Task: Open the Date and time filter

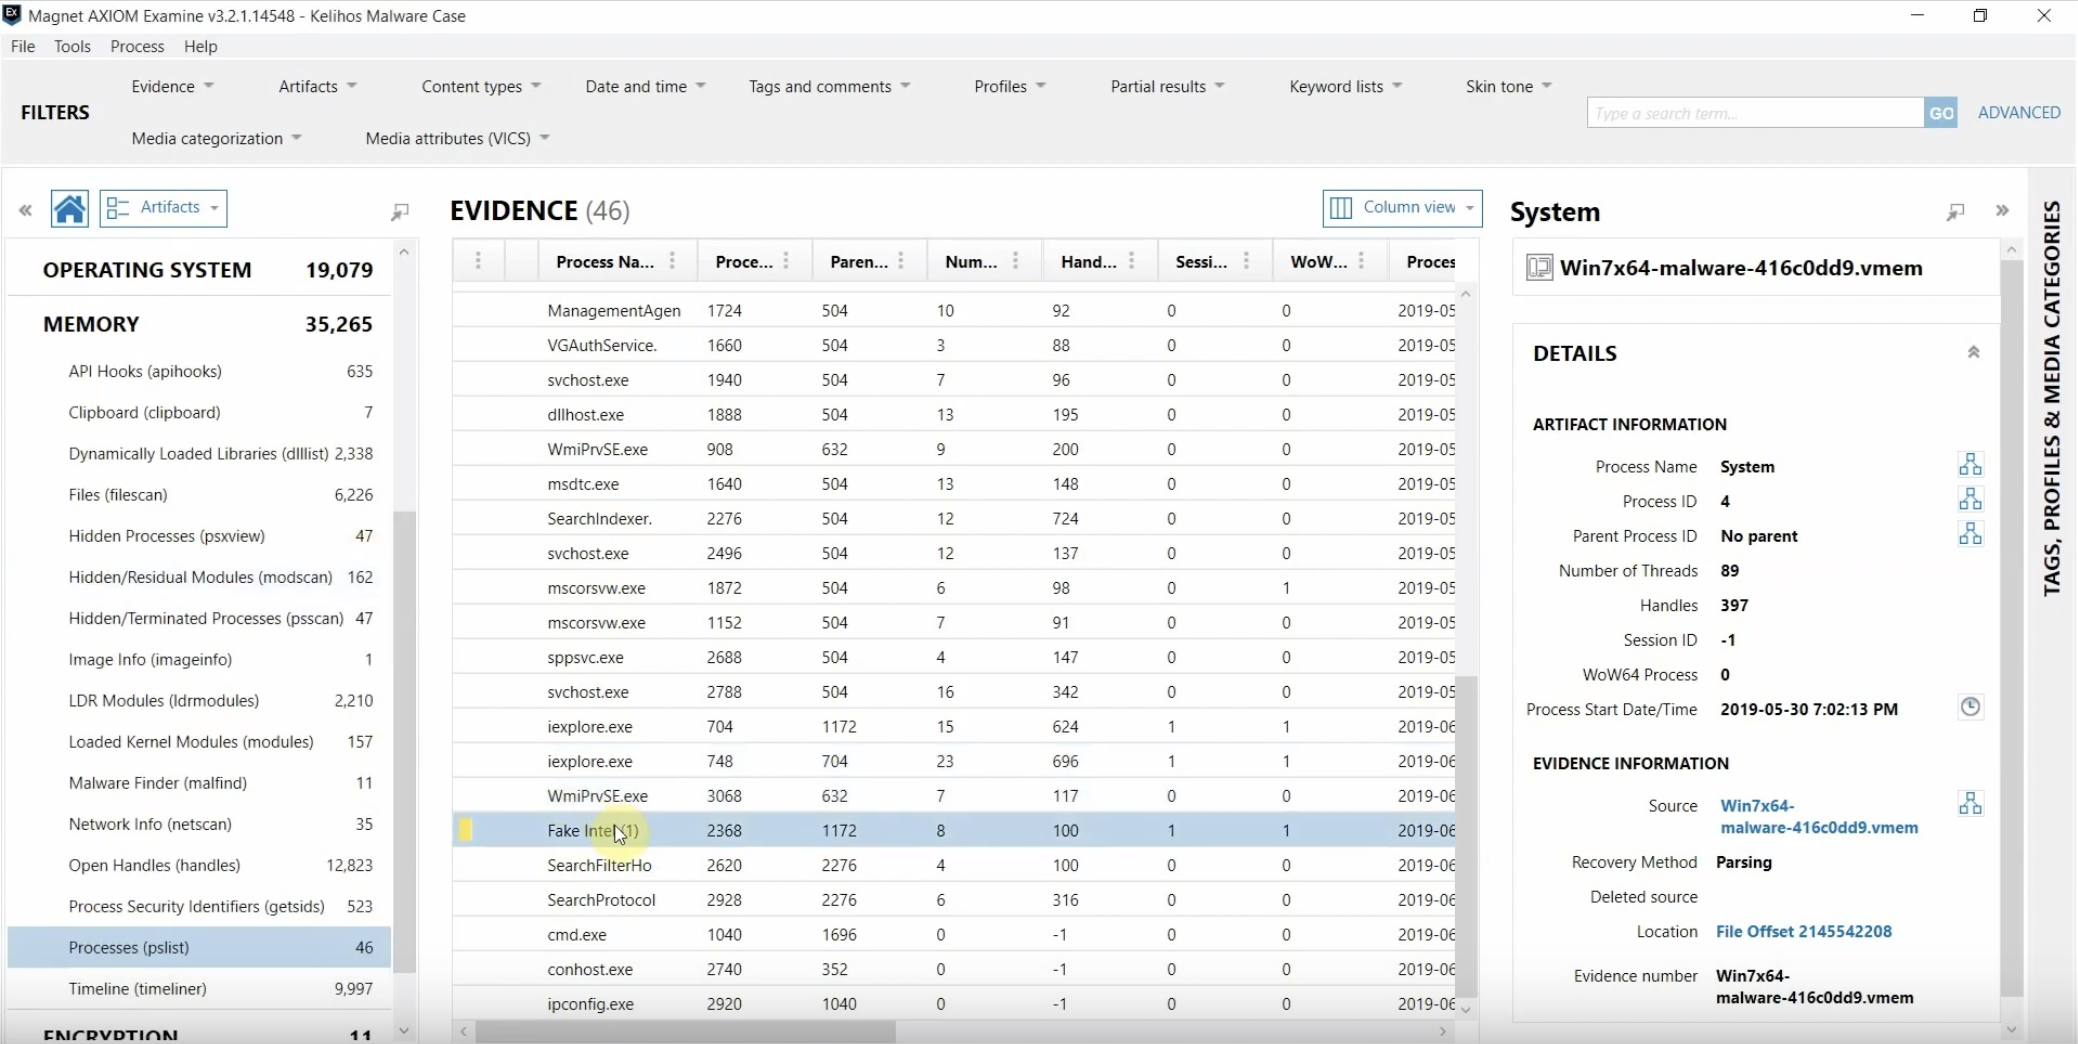Action: (645, 86)
